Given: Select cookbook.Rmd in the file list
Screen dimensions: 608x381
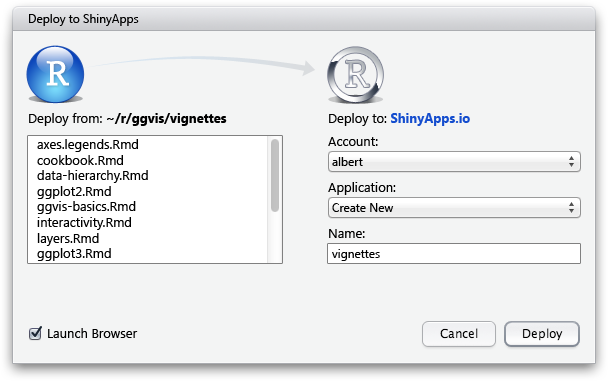Looking at the screenshot, I should 80,160.
